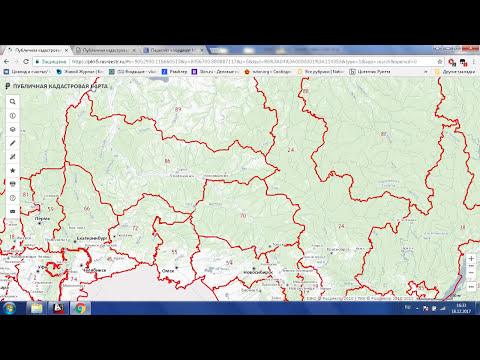Open favorites star tool

click(13, 170)
